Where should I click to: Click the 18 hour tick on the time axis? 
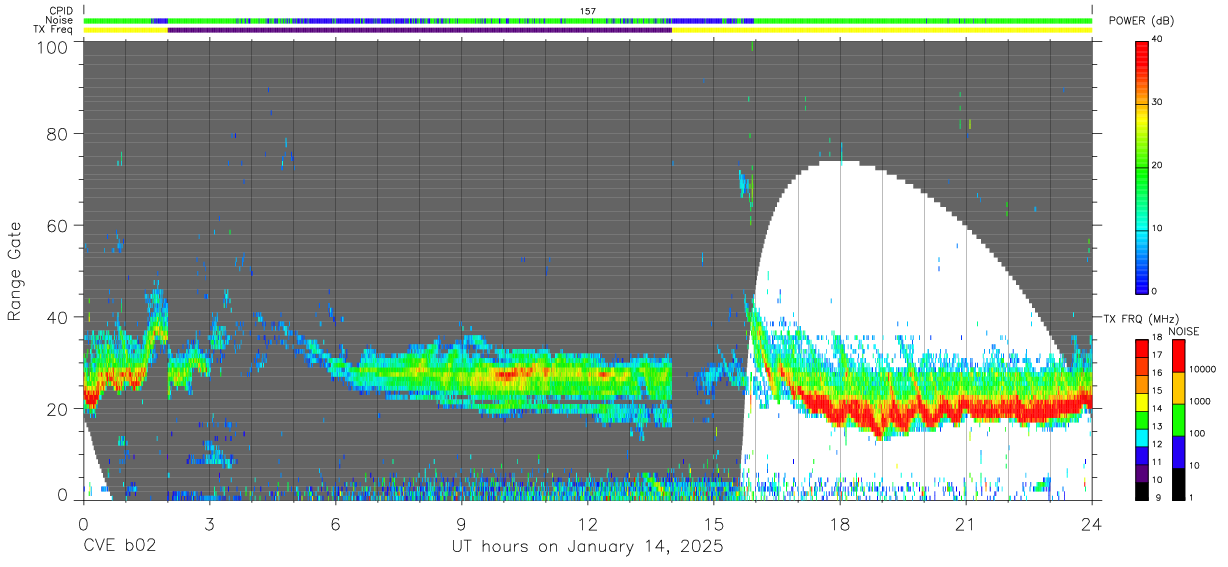(x=840, y=523)
